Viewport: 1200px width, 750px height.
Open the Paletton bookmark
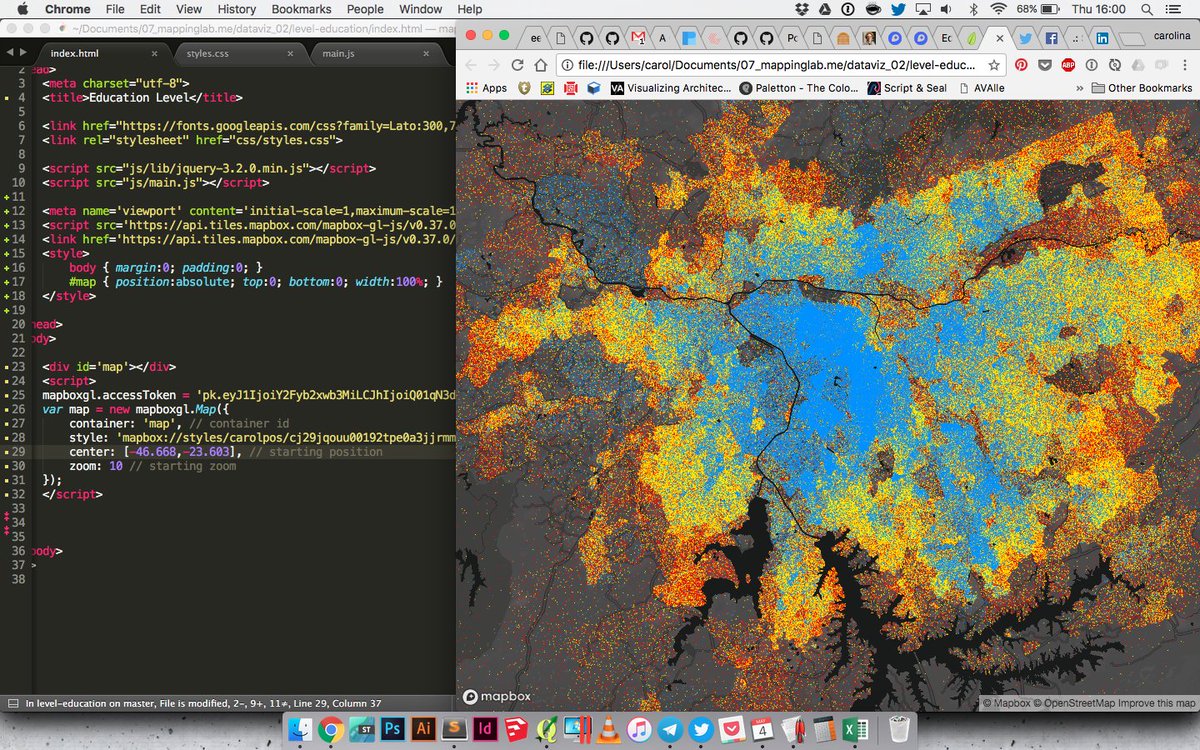tap(800, 88)
